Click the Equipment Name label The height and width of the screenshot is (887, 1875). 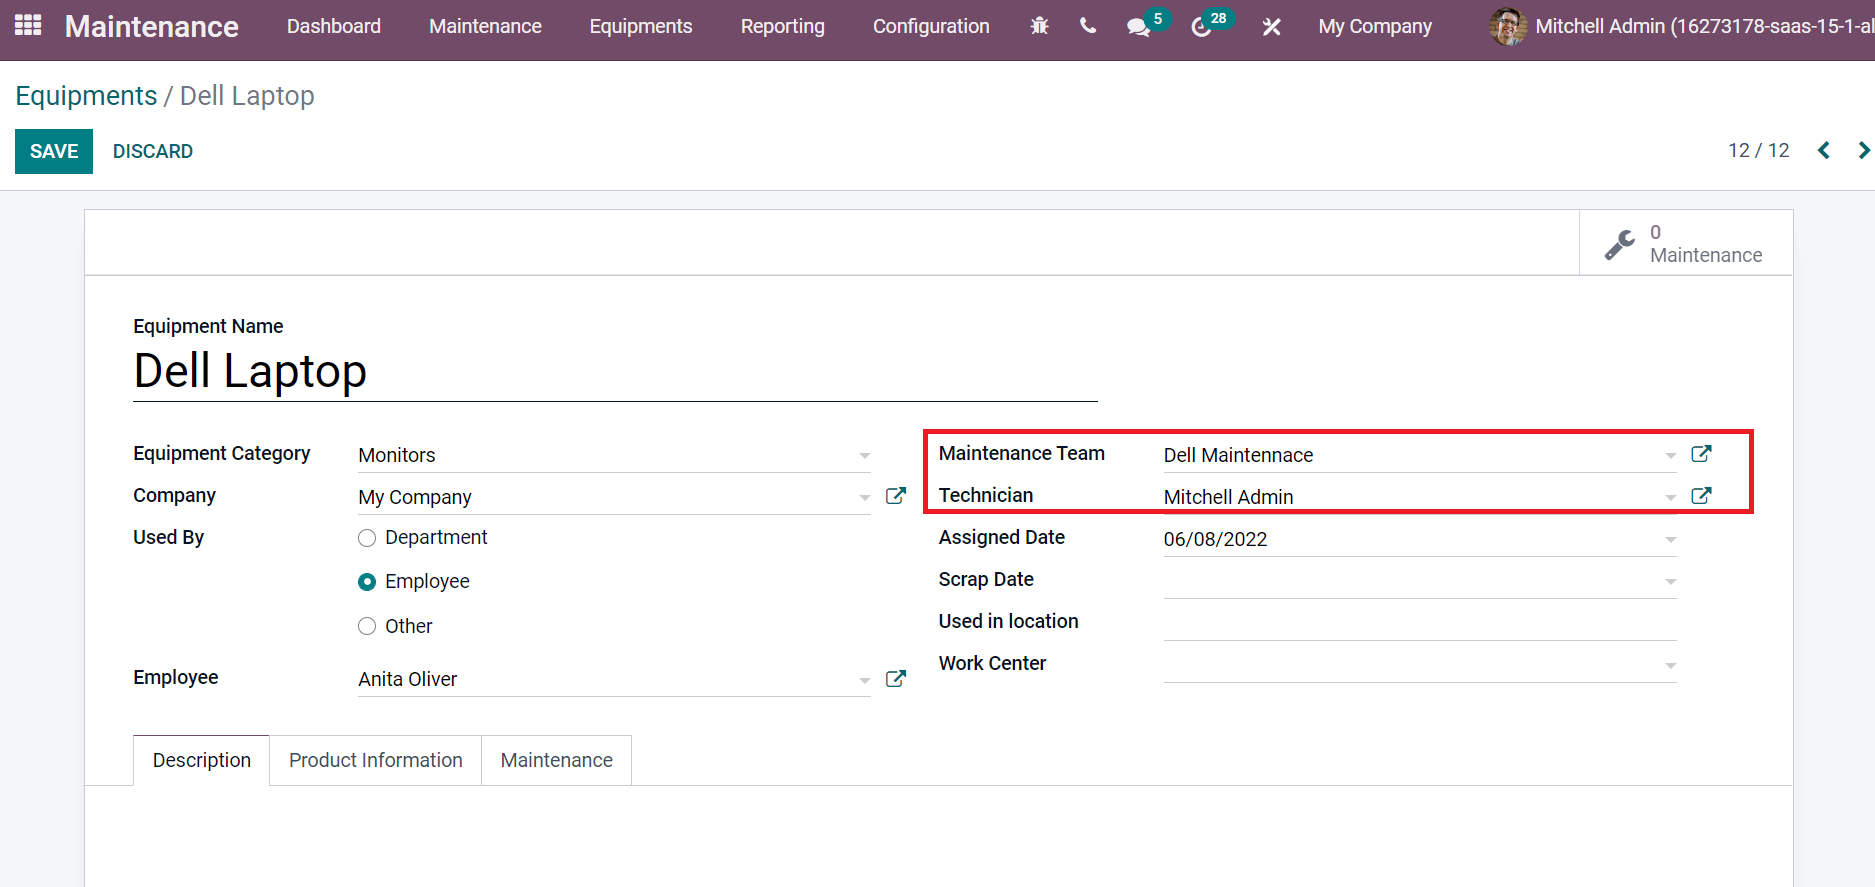(x=208, y=326)
